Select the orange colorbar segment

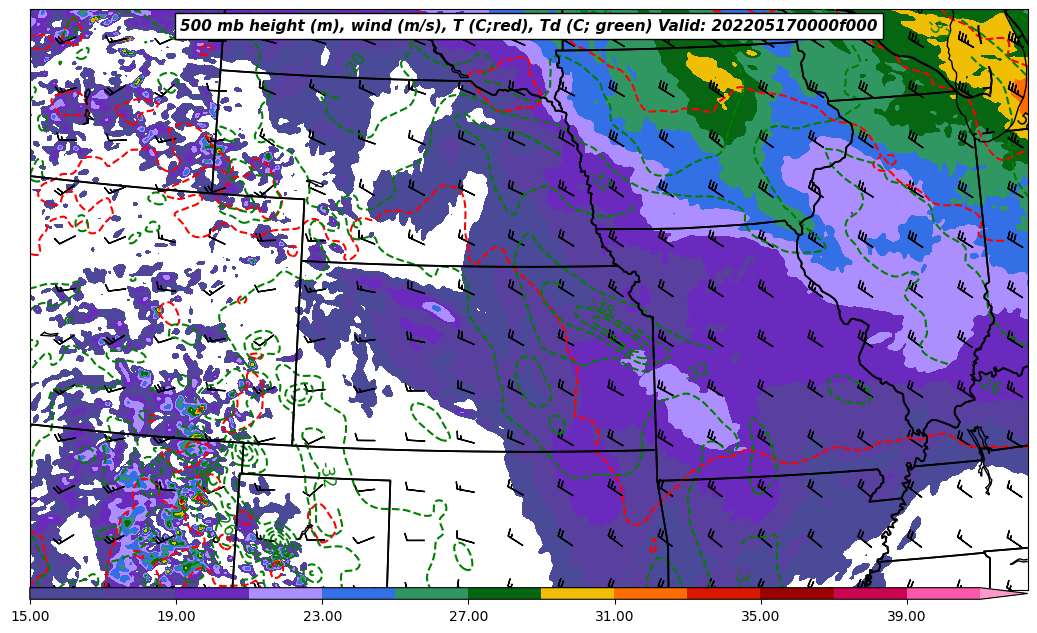click(650, 594)
